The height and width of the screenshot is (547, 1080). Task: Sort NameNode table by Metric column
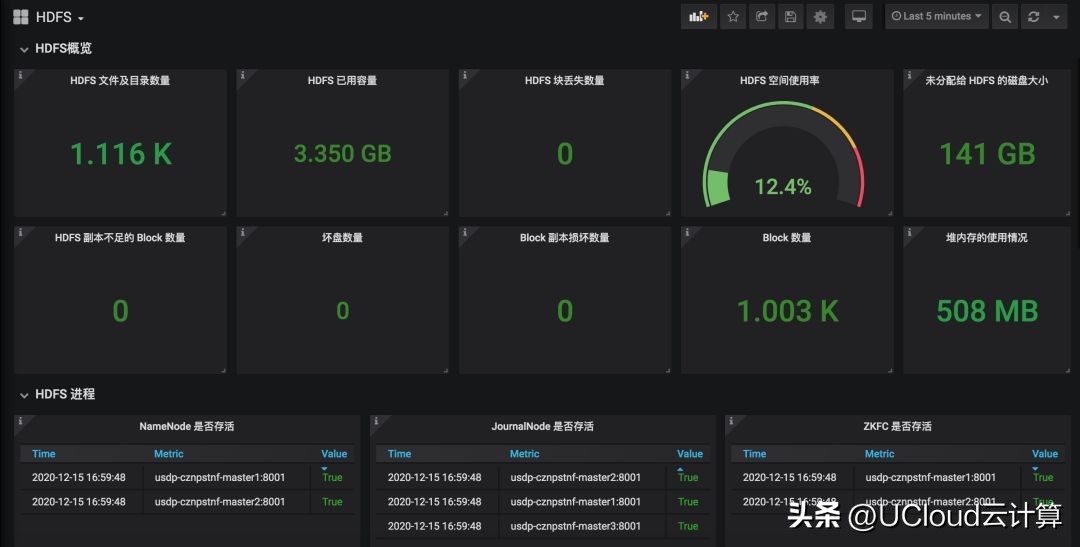click(x=169, y=453)
